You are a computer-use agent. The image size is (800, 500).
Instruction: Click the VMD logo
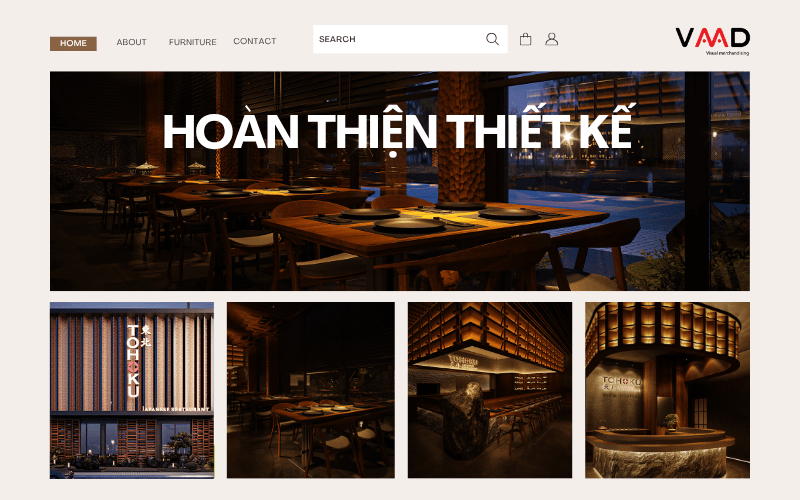tap(712, 38)
